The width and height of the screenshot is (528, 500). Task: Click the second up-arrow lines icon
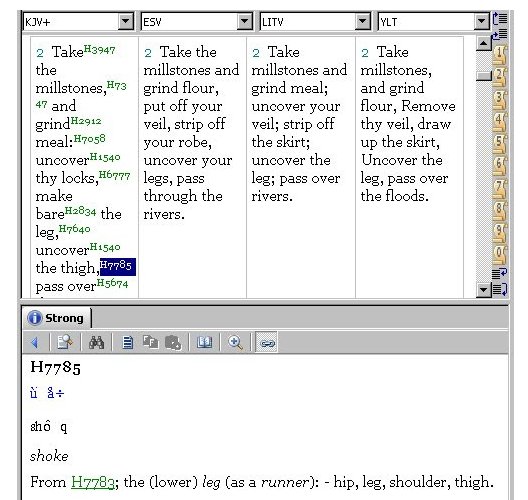500,34
